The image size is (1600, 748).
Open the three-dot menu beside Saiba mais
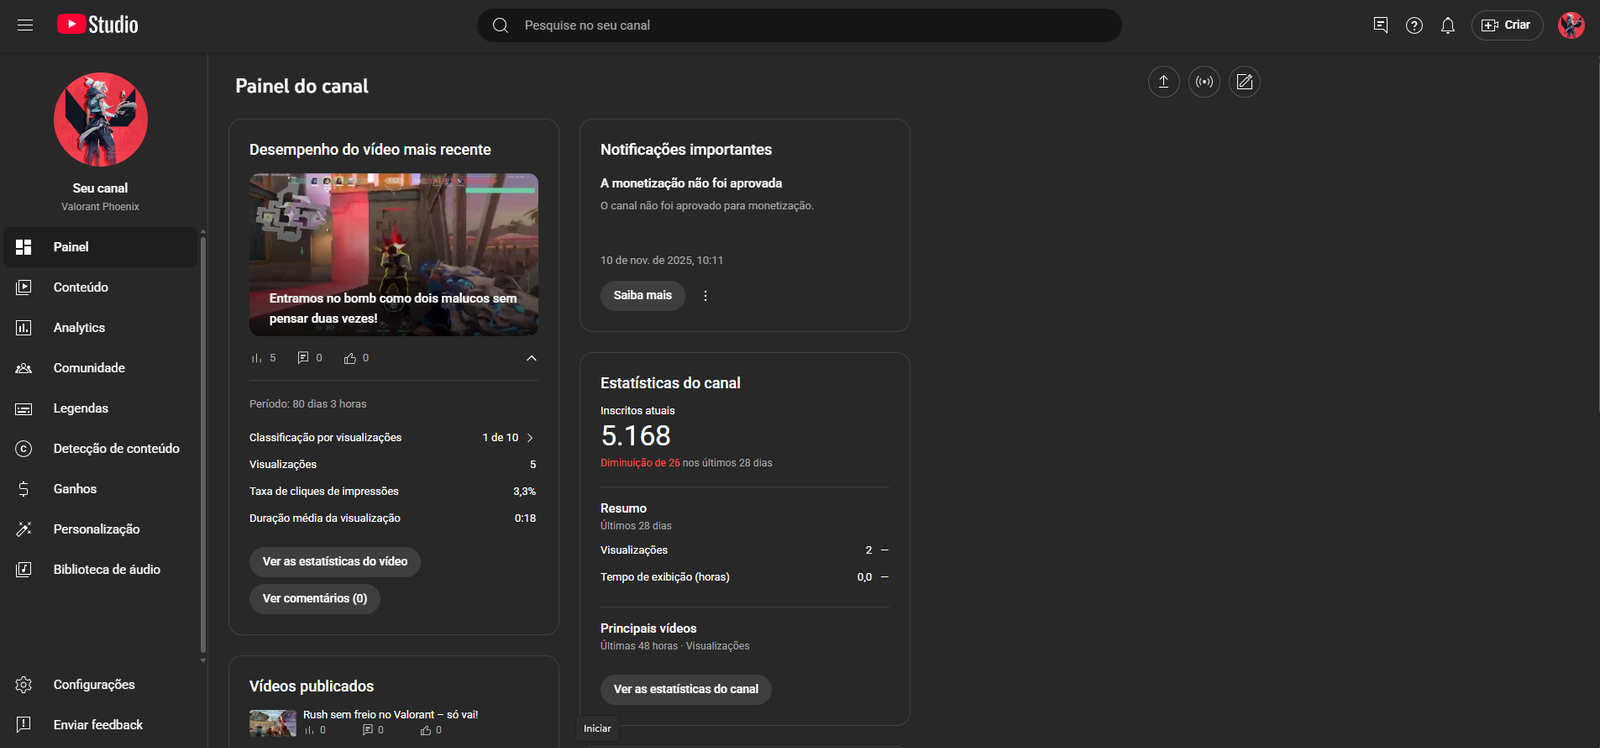coord(705,296)
